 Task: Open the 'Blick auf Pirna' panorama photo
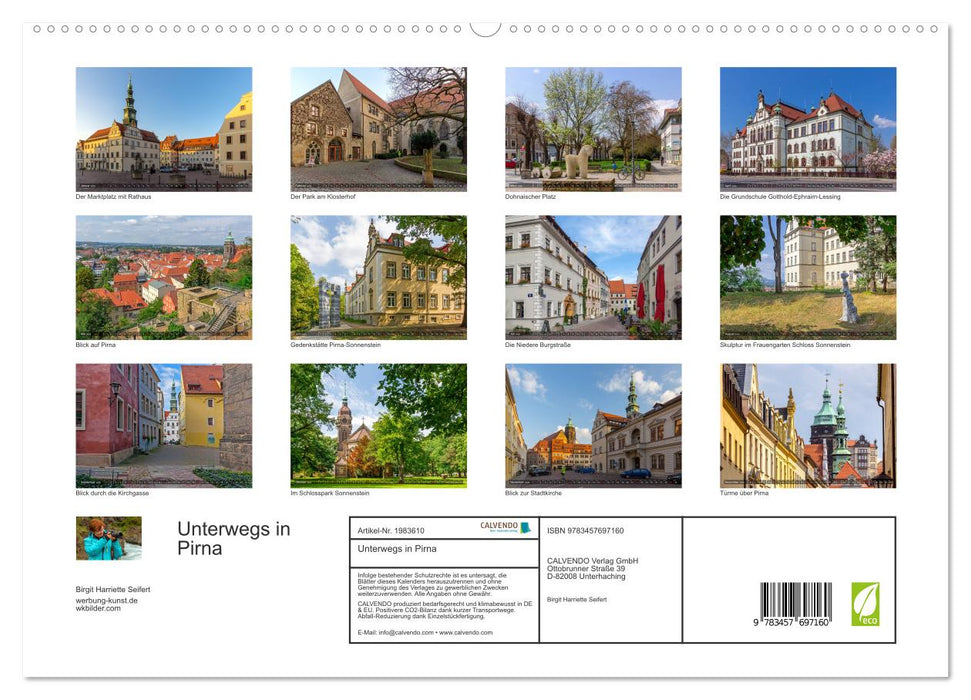click(x=164, y=277)
